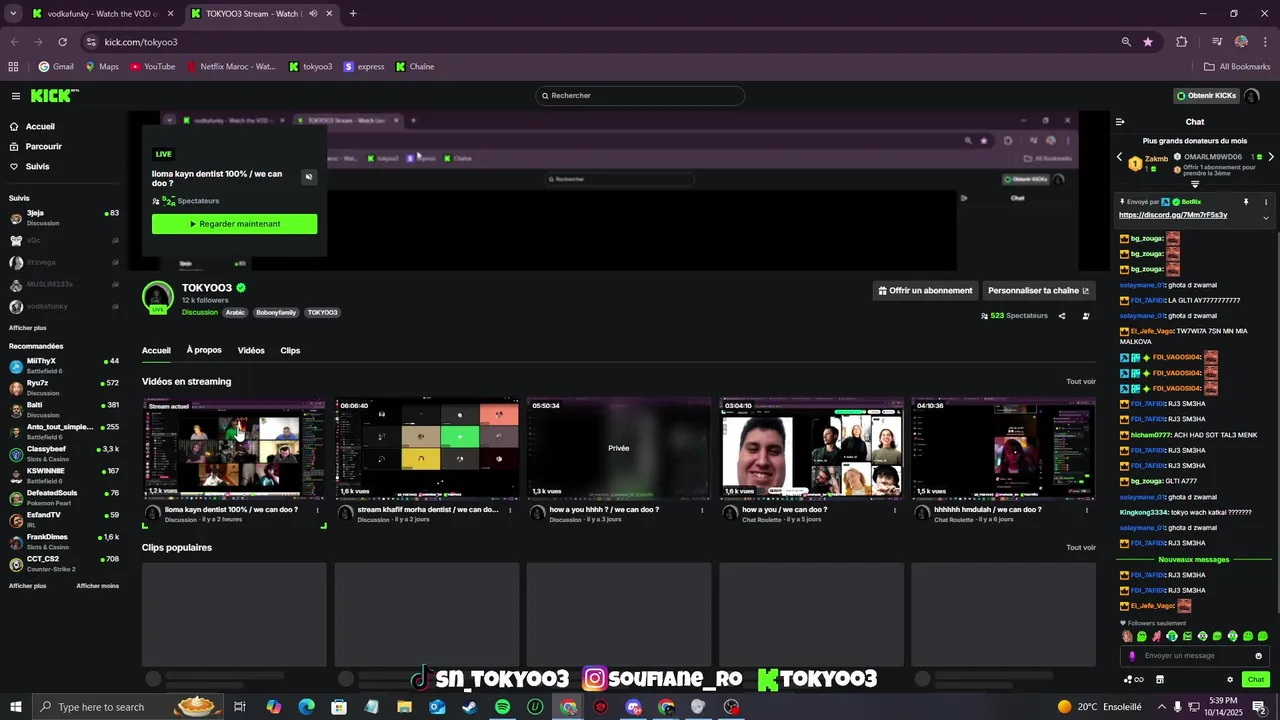Click 'Offrir un abonnement' button
This screenshot has width=1280, height=720.
coord(925,291)
